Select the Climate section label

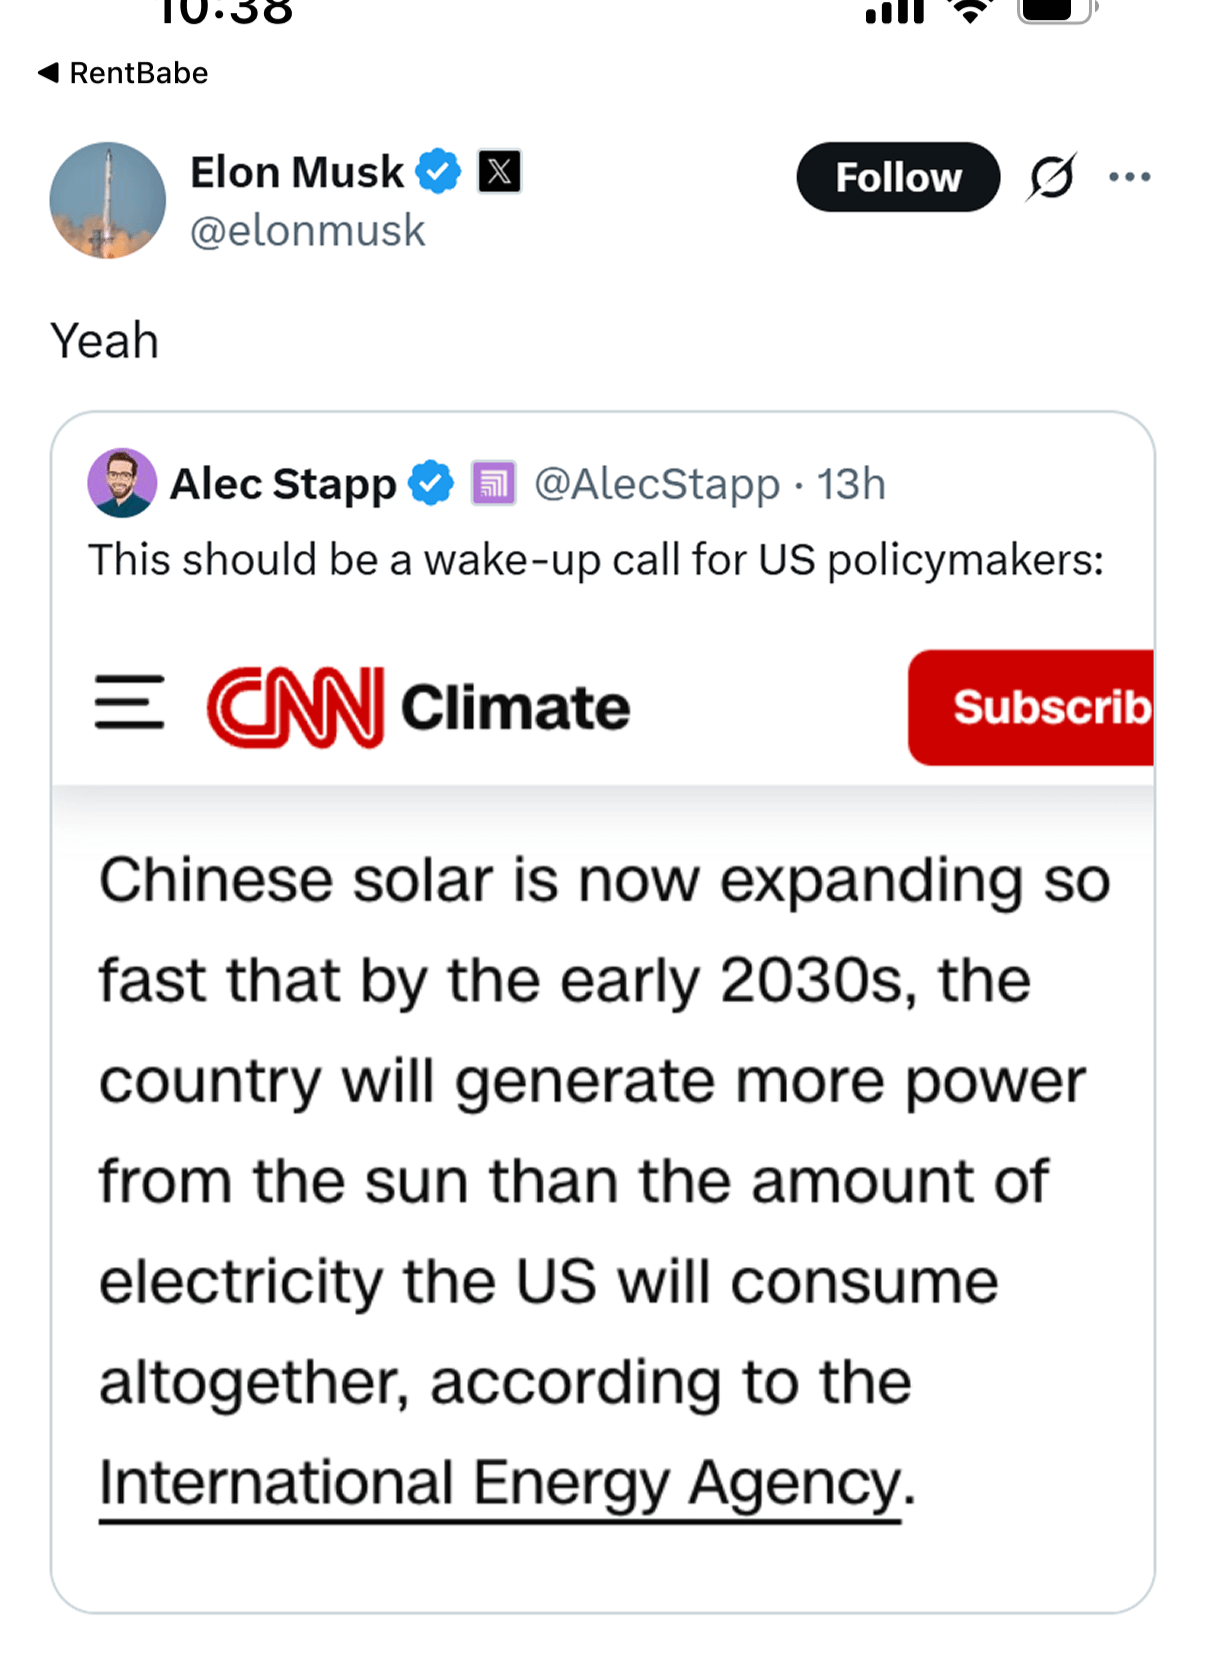pyautogui.click(x=515, y=707)
